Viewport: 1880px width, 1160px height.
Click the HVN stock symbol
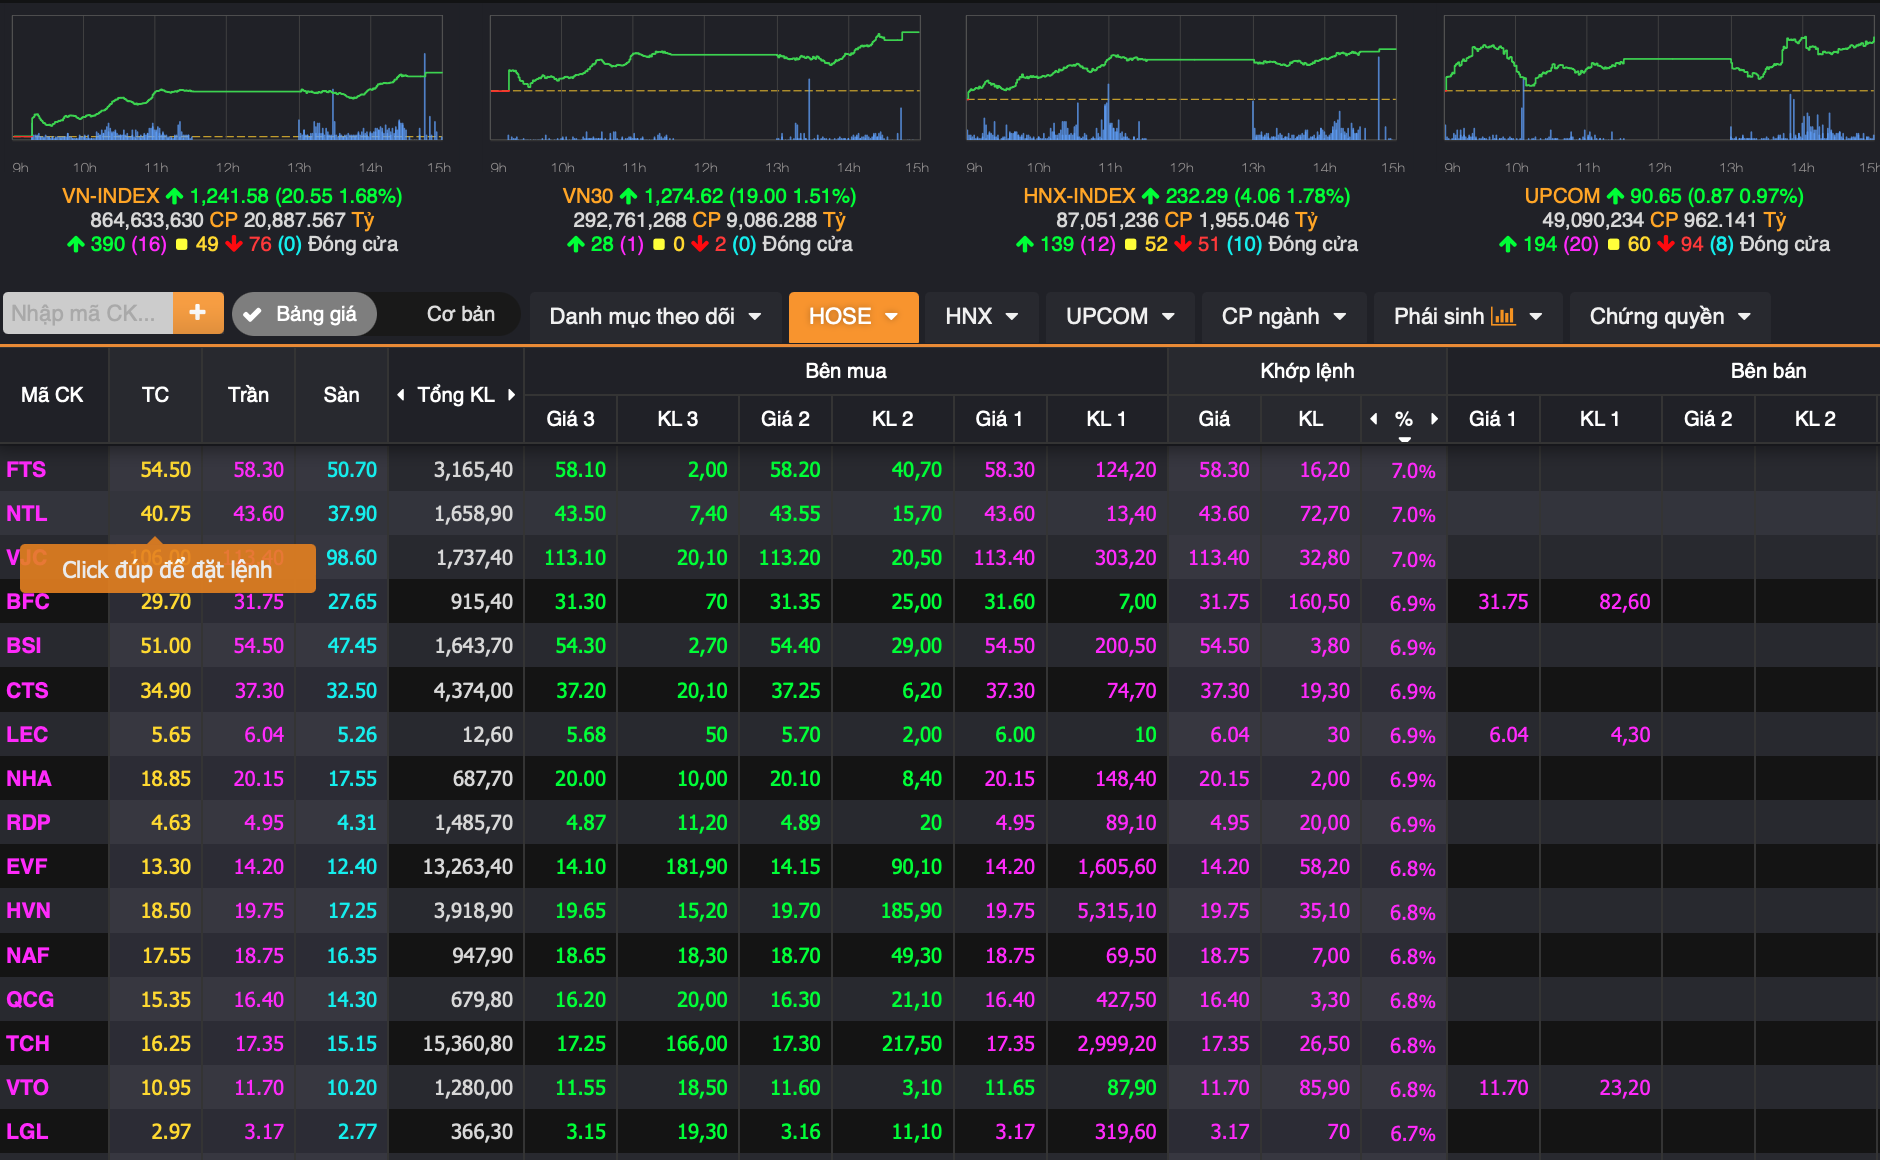coord(28,911)
